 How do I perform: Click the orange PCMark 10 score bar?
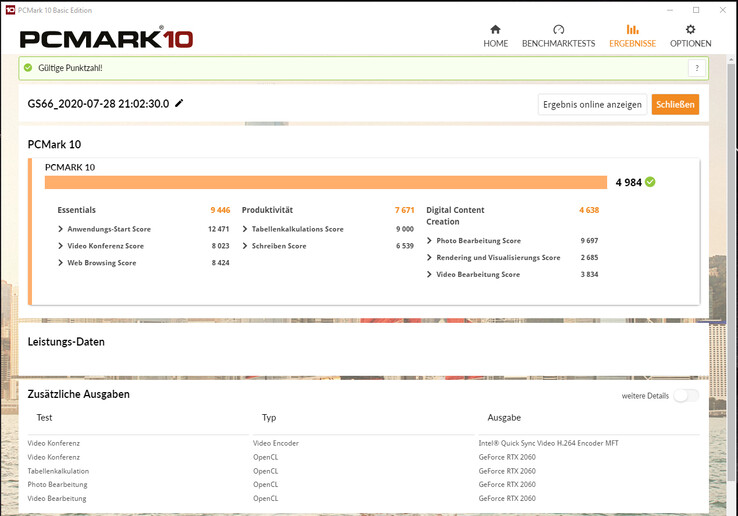click(x=326, y=182)
